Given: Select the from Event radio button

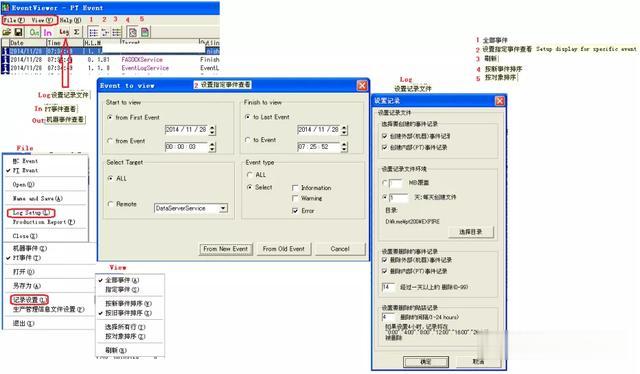Looking at the screenshot, I should (109, 141).
